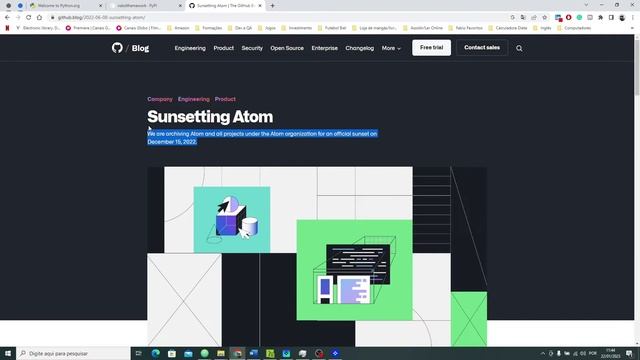This screenshot has height=360, width=640.
Task: Open the Calculadora Dieta bookmark folder
Action: click(508, 28)
